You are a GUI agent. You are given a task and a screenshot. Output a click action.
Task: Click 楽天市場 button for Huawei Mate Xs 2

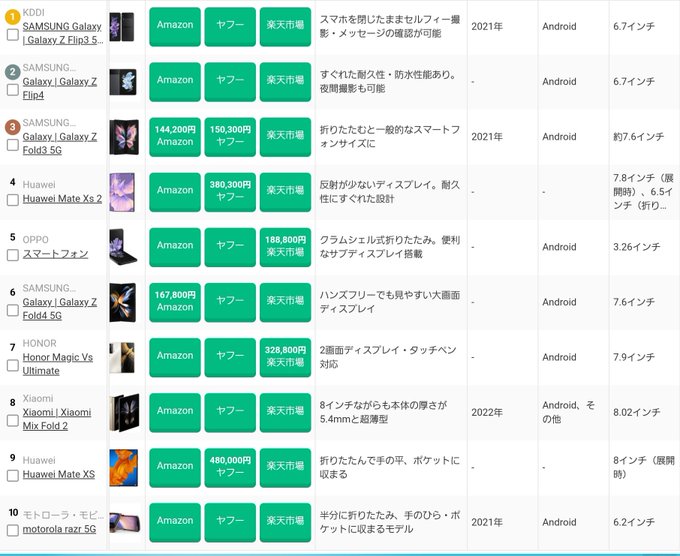(x=285, y=192)
